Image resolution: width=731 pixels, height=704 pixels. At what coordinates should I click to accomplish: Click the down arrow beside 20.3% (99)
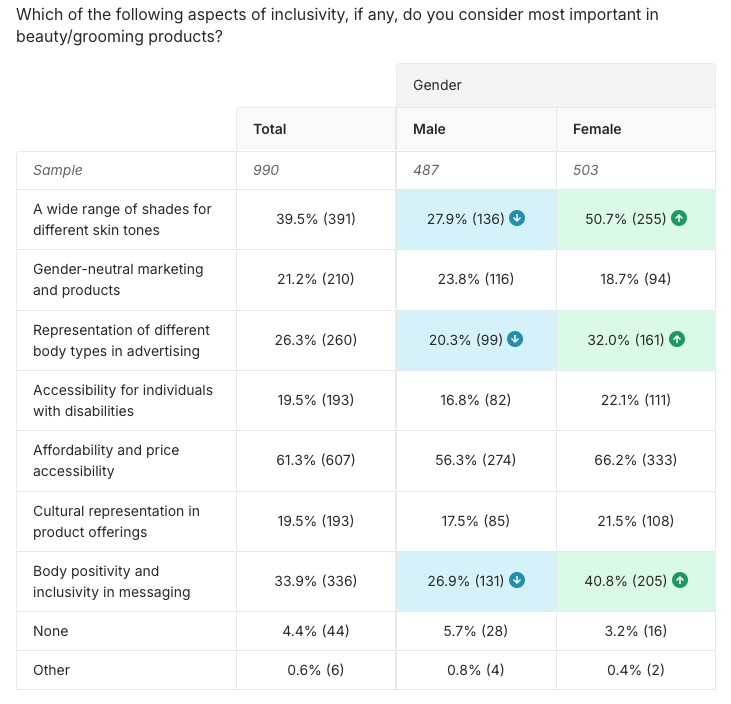tap(515, 340)
